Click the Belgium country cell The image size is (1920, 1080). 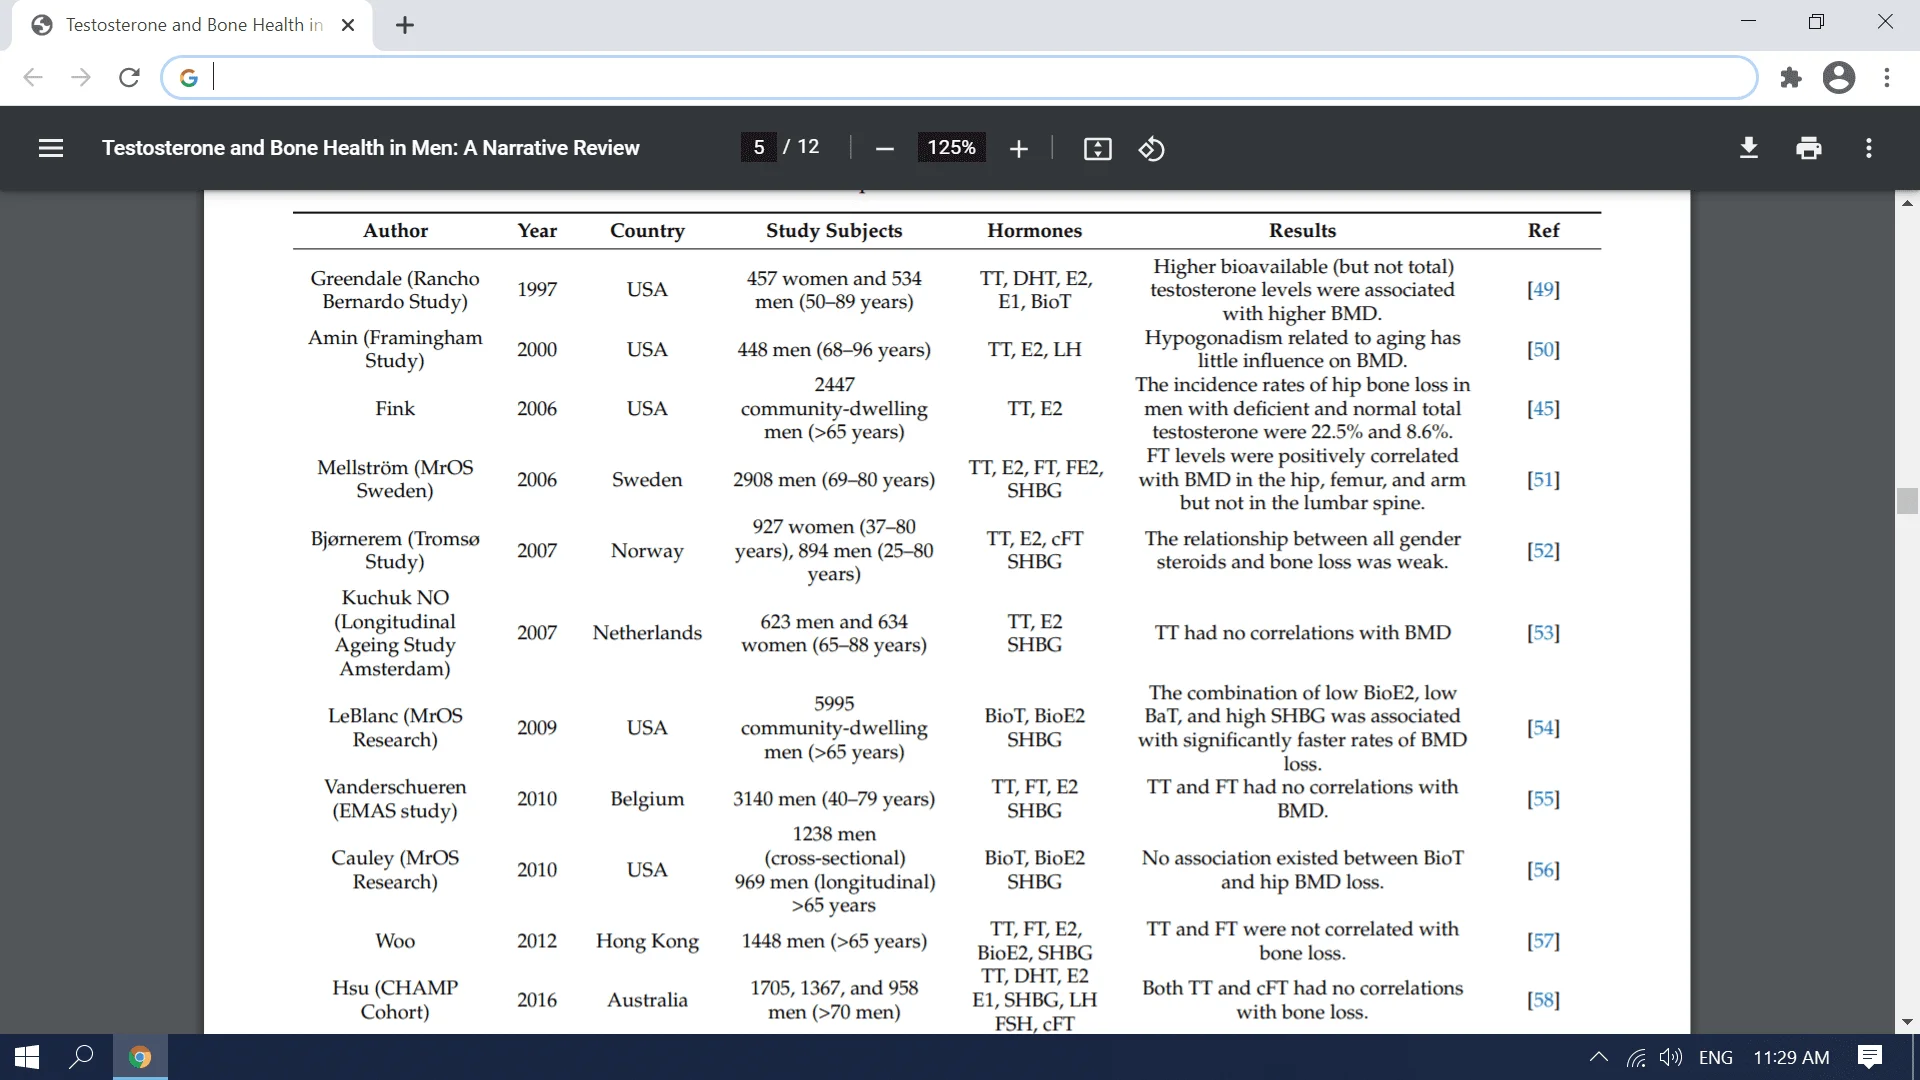(647, 798)
